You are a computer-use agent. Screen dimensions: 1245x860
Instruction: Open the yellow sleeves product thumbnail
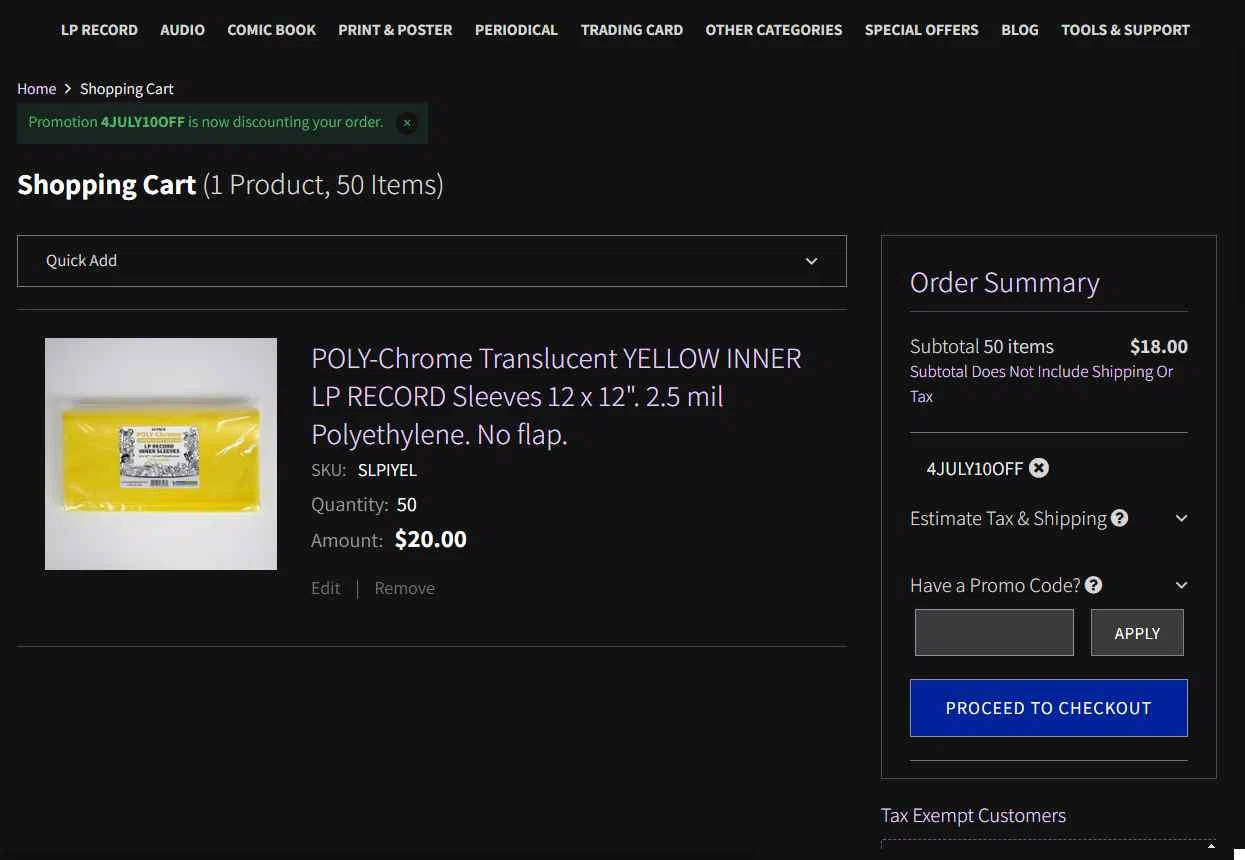coord(161,454)
